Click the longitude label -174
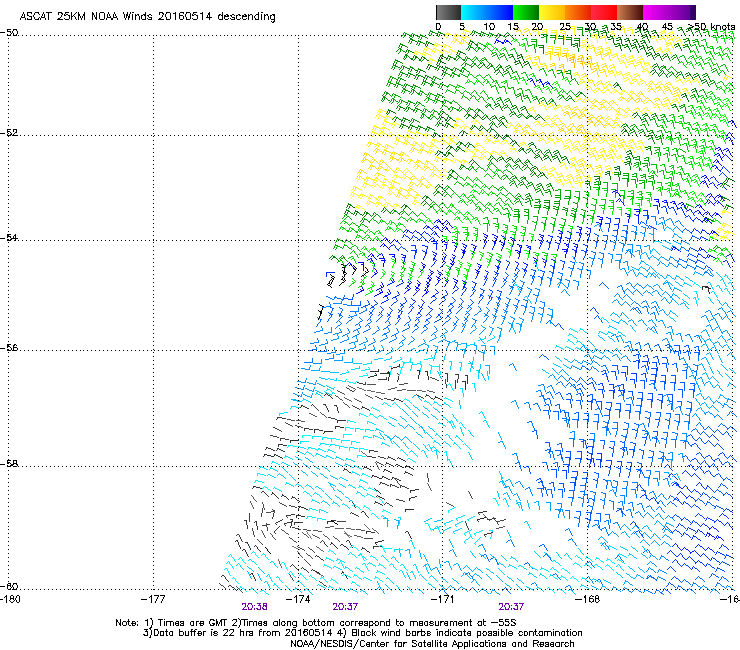 coord(298,599)
